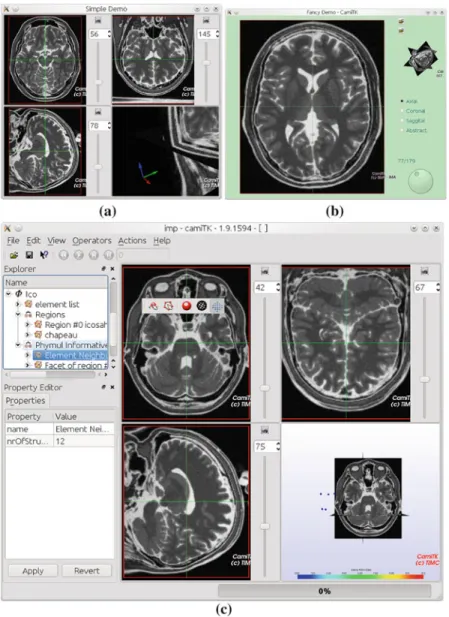Click the toolbar input field showing 0
The width and height of the screenshot is (449, 617).
point(142,255)
